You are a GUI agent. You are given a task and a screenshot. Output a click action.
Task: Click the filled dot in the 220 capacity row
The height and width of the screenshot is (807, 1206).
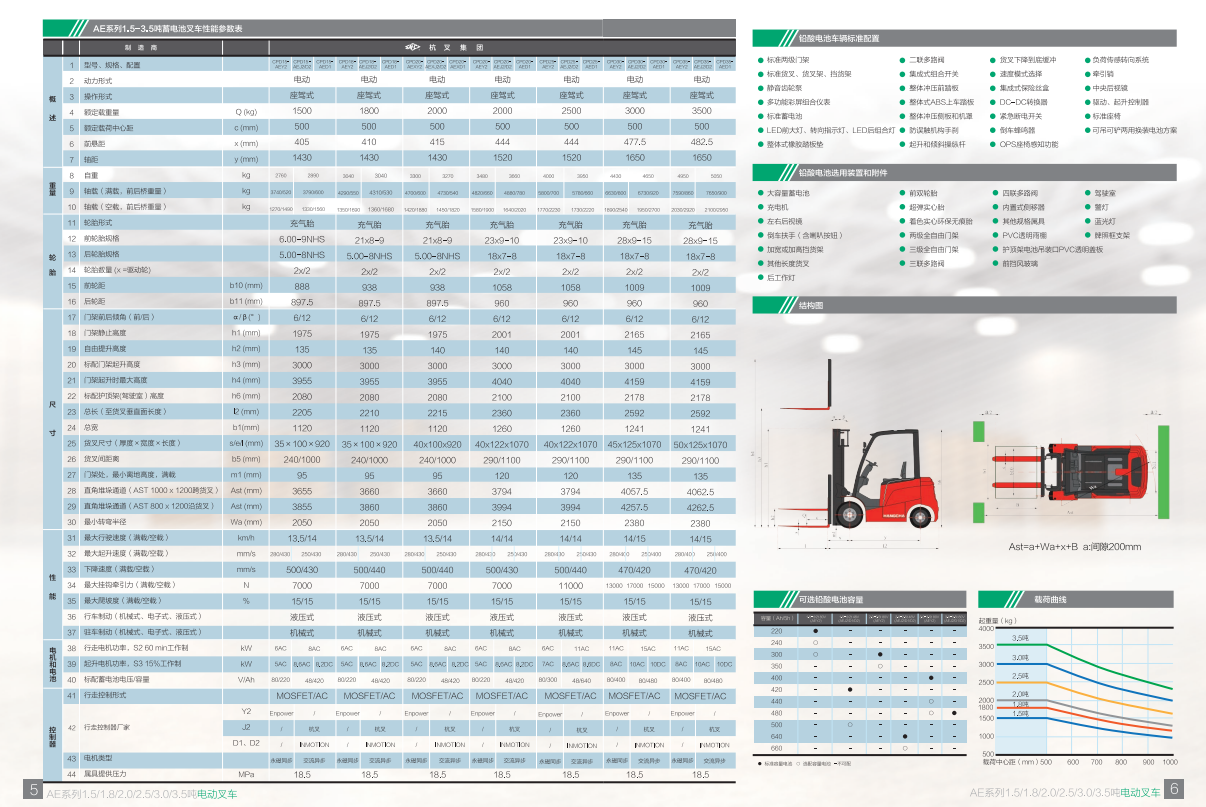click(817, 631)
